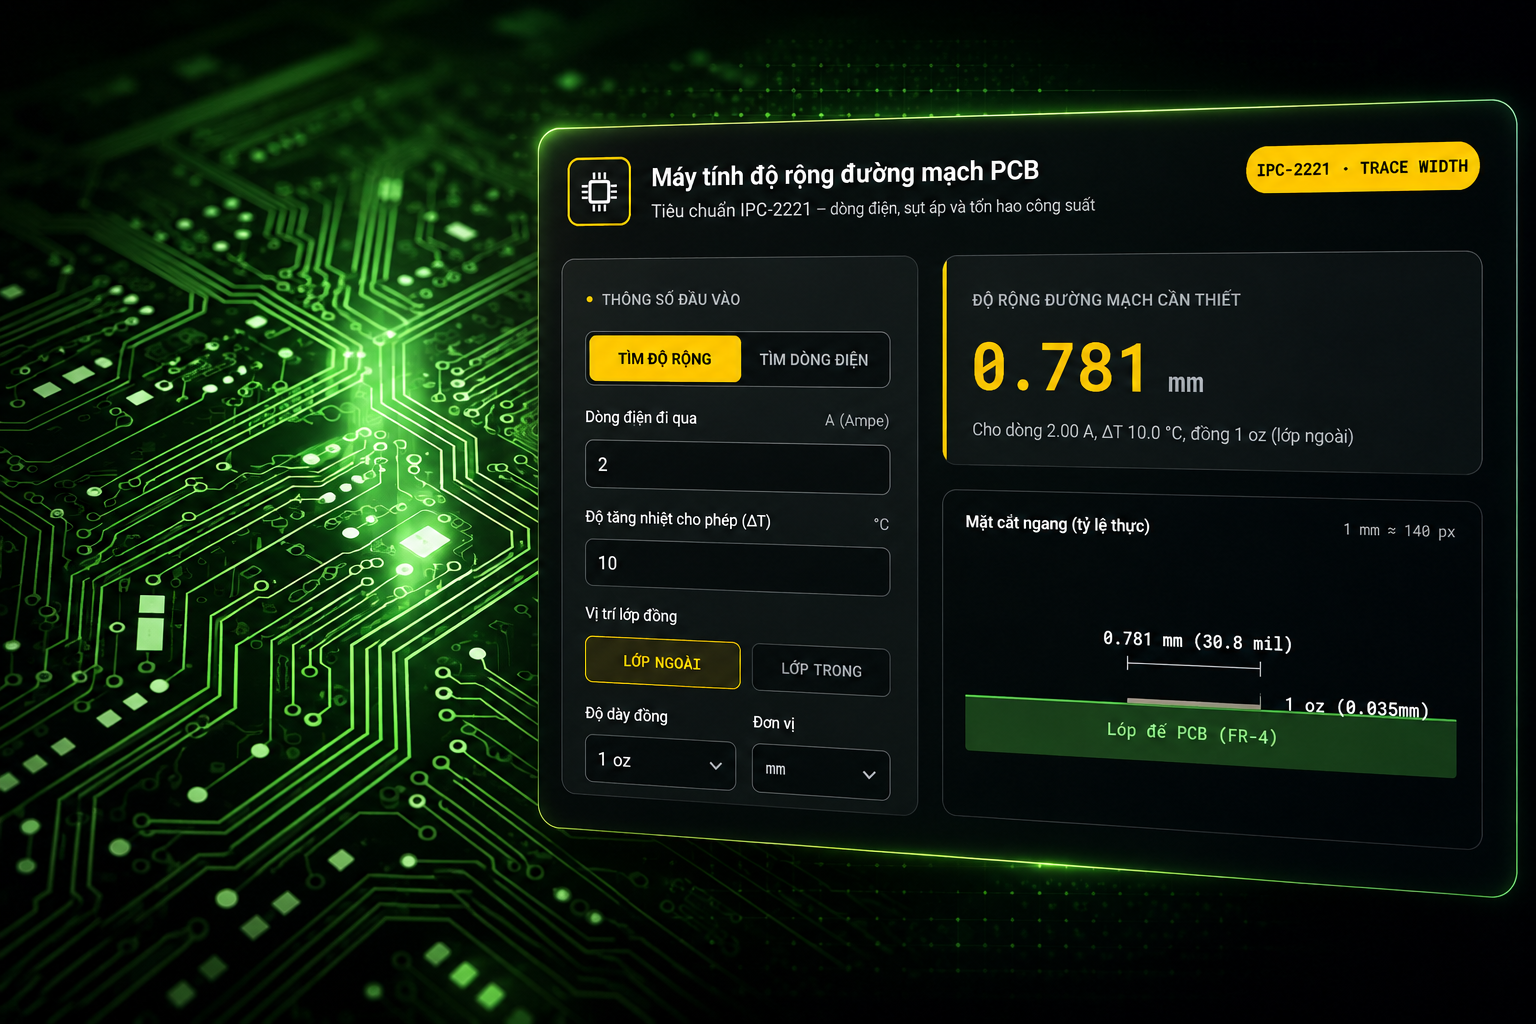The height and width of the screenshot is (1024, 1536).
Task: Click the IPC-2221 Trace Width badge
Action: (1362, 168)
